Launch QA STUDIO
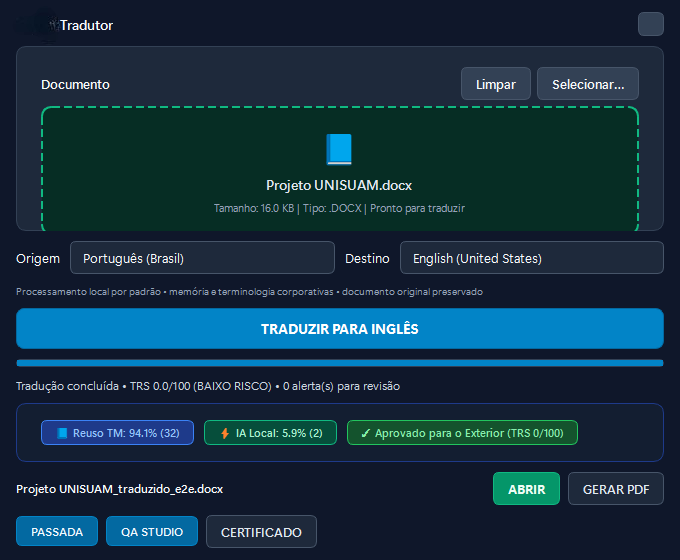 [152, 531]
